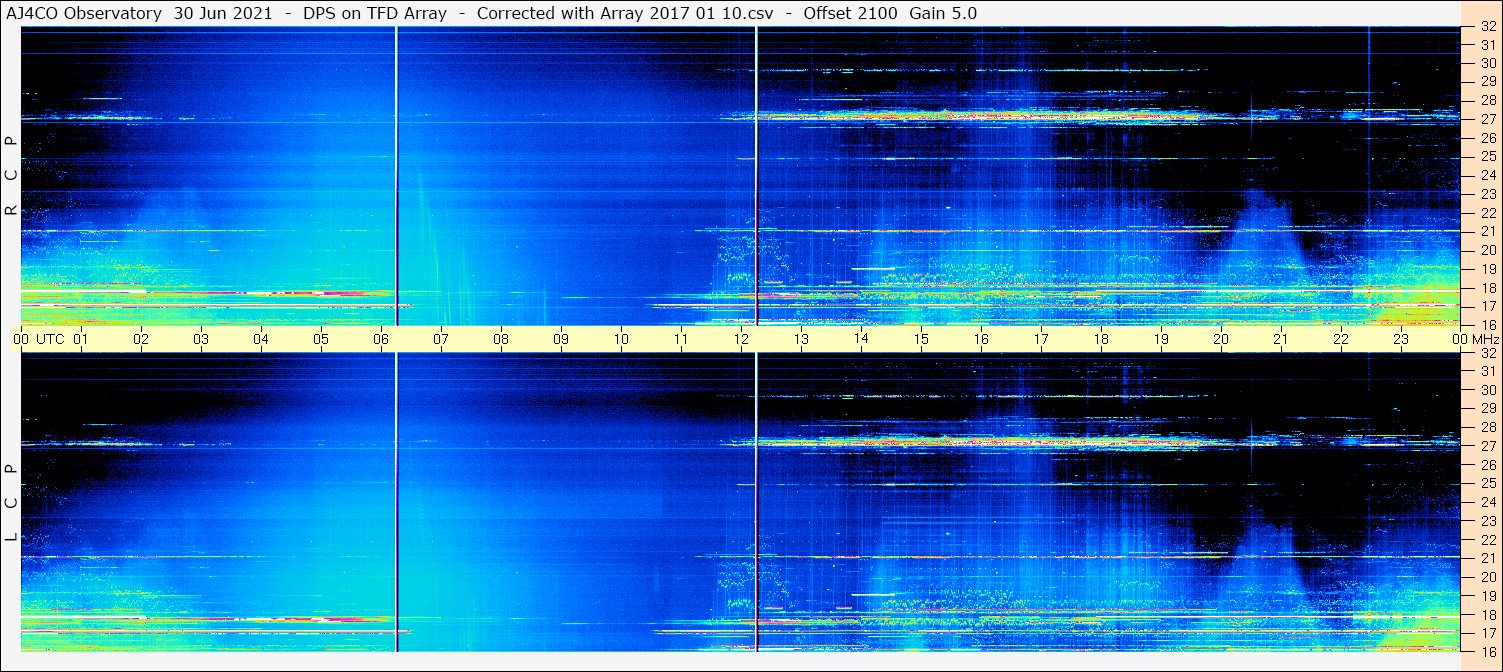Select hour 16 on the time axis
The height and width of the screenshot is (672, 1503).
[x=981, y=339]
